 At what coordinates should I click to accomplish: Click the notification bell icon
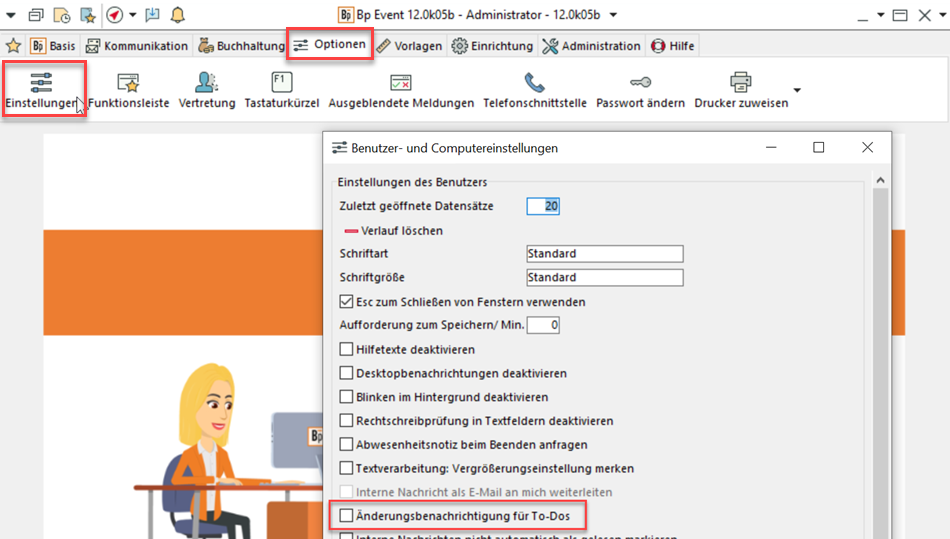pos(178,15)
